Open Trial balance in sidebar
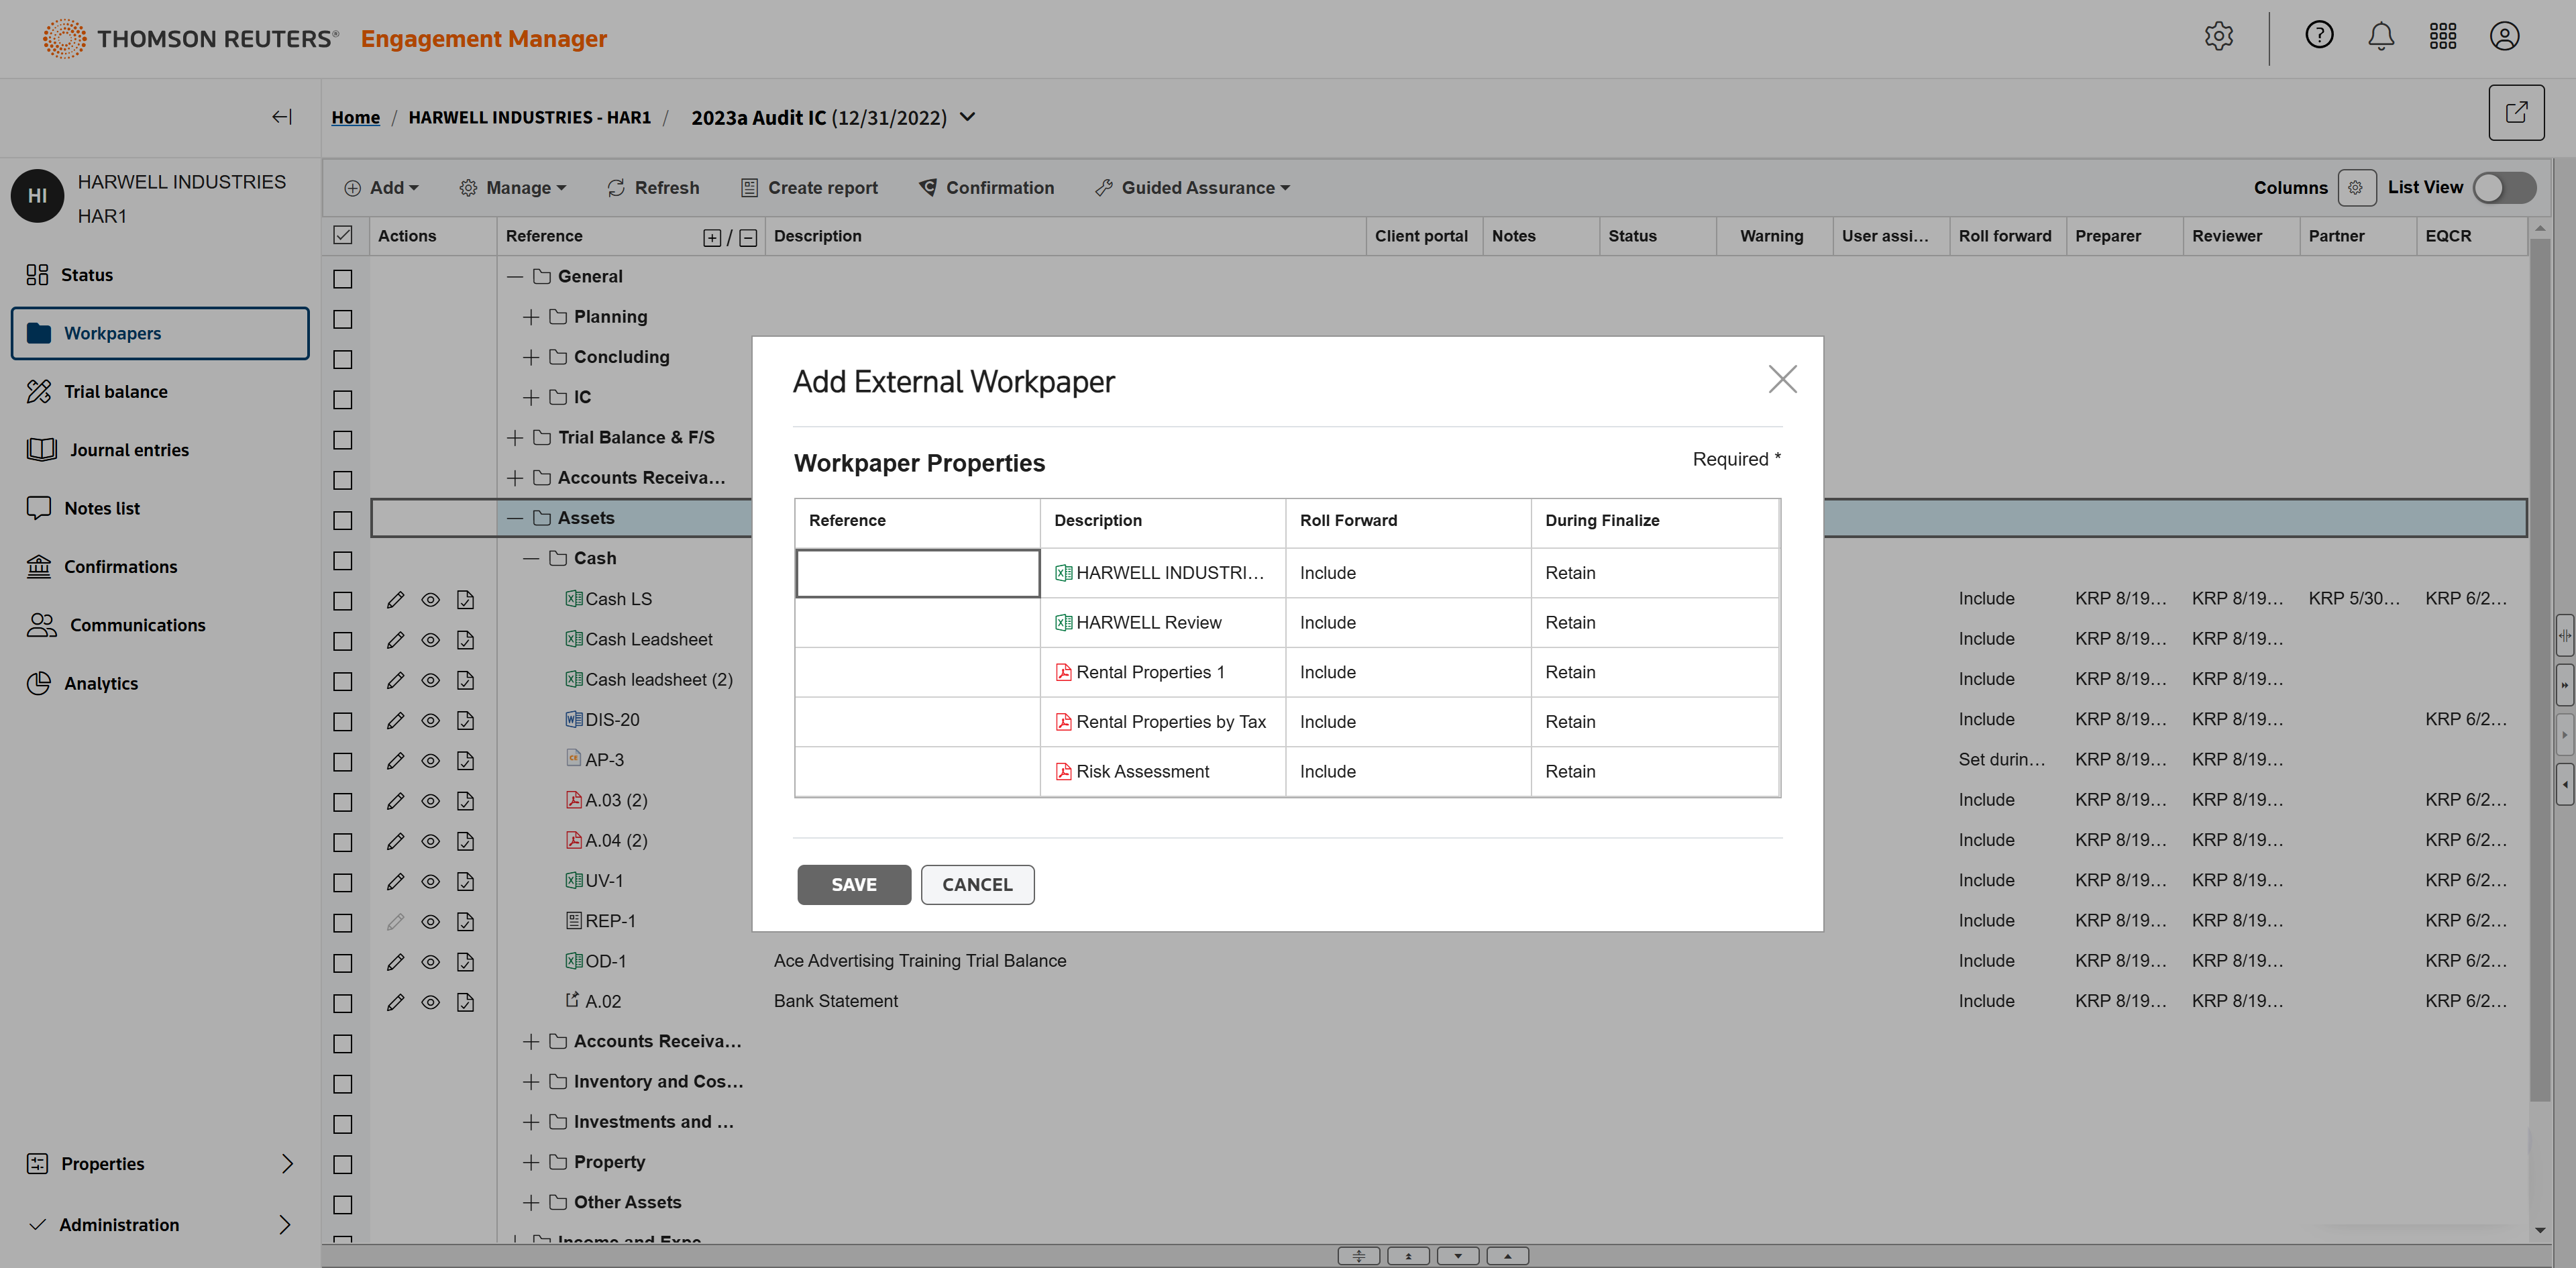 [115, 392]
